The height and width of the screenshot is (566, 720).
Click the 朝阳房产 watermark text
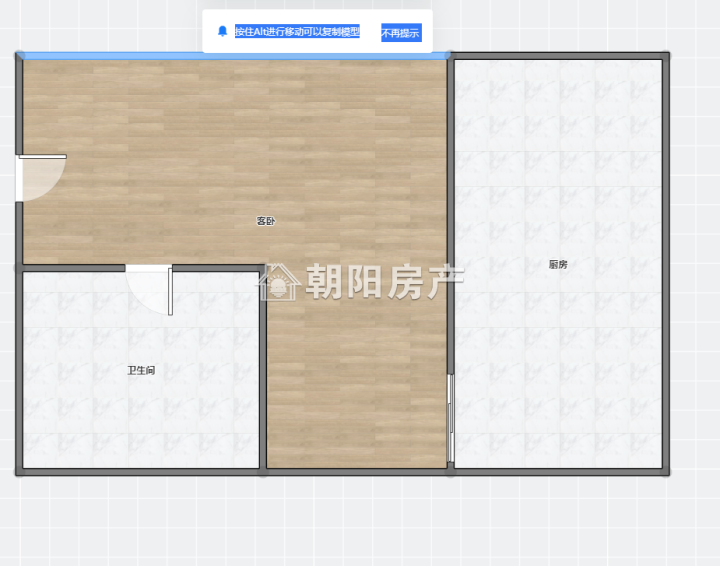384,283
